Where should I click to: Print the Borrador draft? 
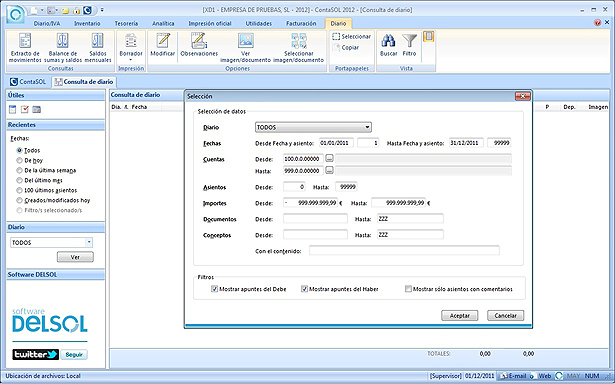tap(131, 44)
